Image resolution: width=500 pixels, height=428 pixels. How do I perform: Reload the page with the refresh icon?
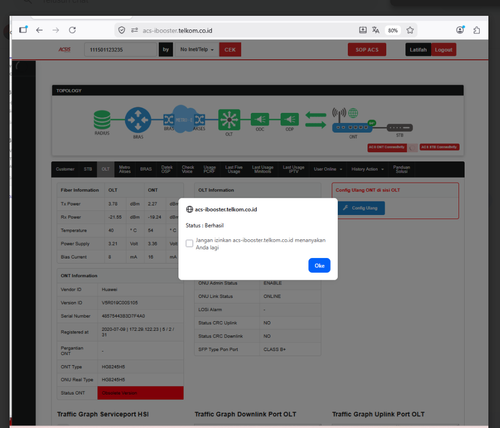(72, 30)
